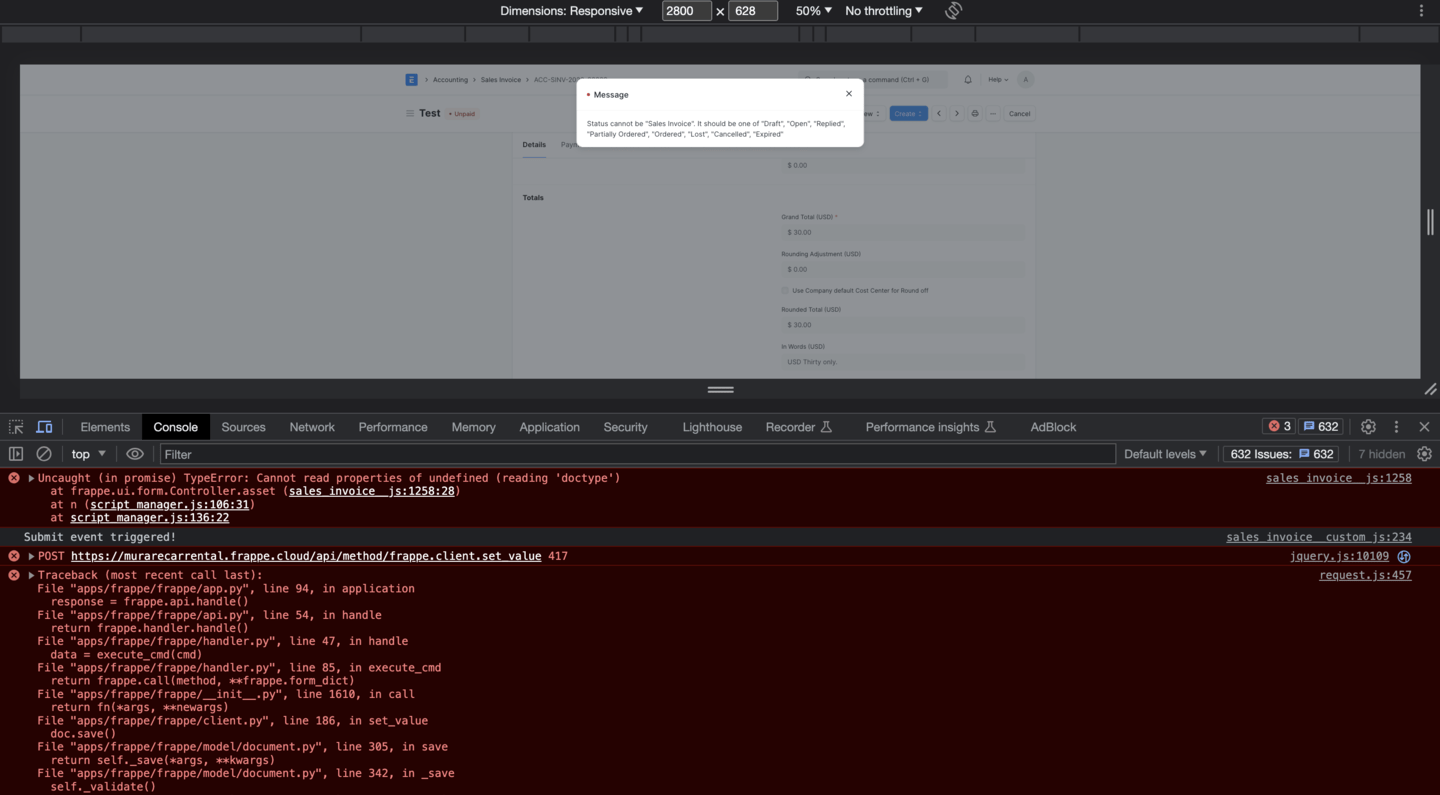Expand the Default levels dropdown
Viewport: 1440px width, 795px height.
point(1165,454)
